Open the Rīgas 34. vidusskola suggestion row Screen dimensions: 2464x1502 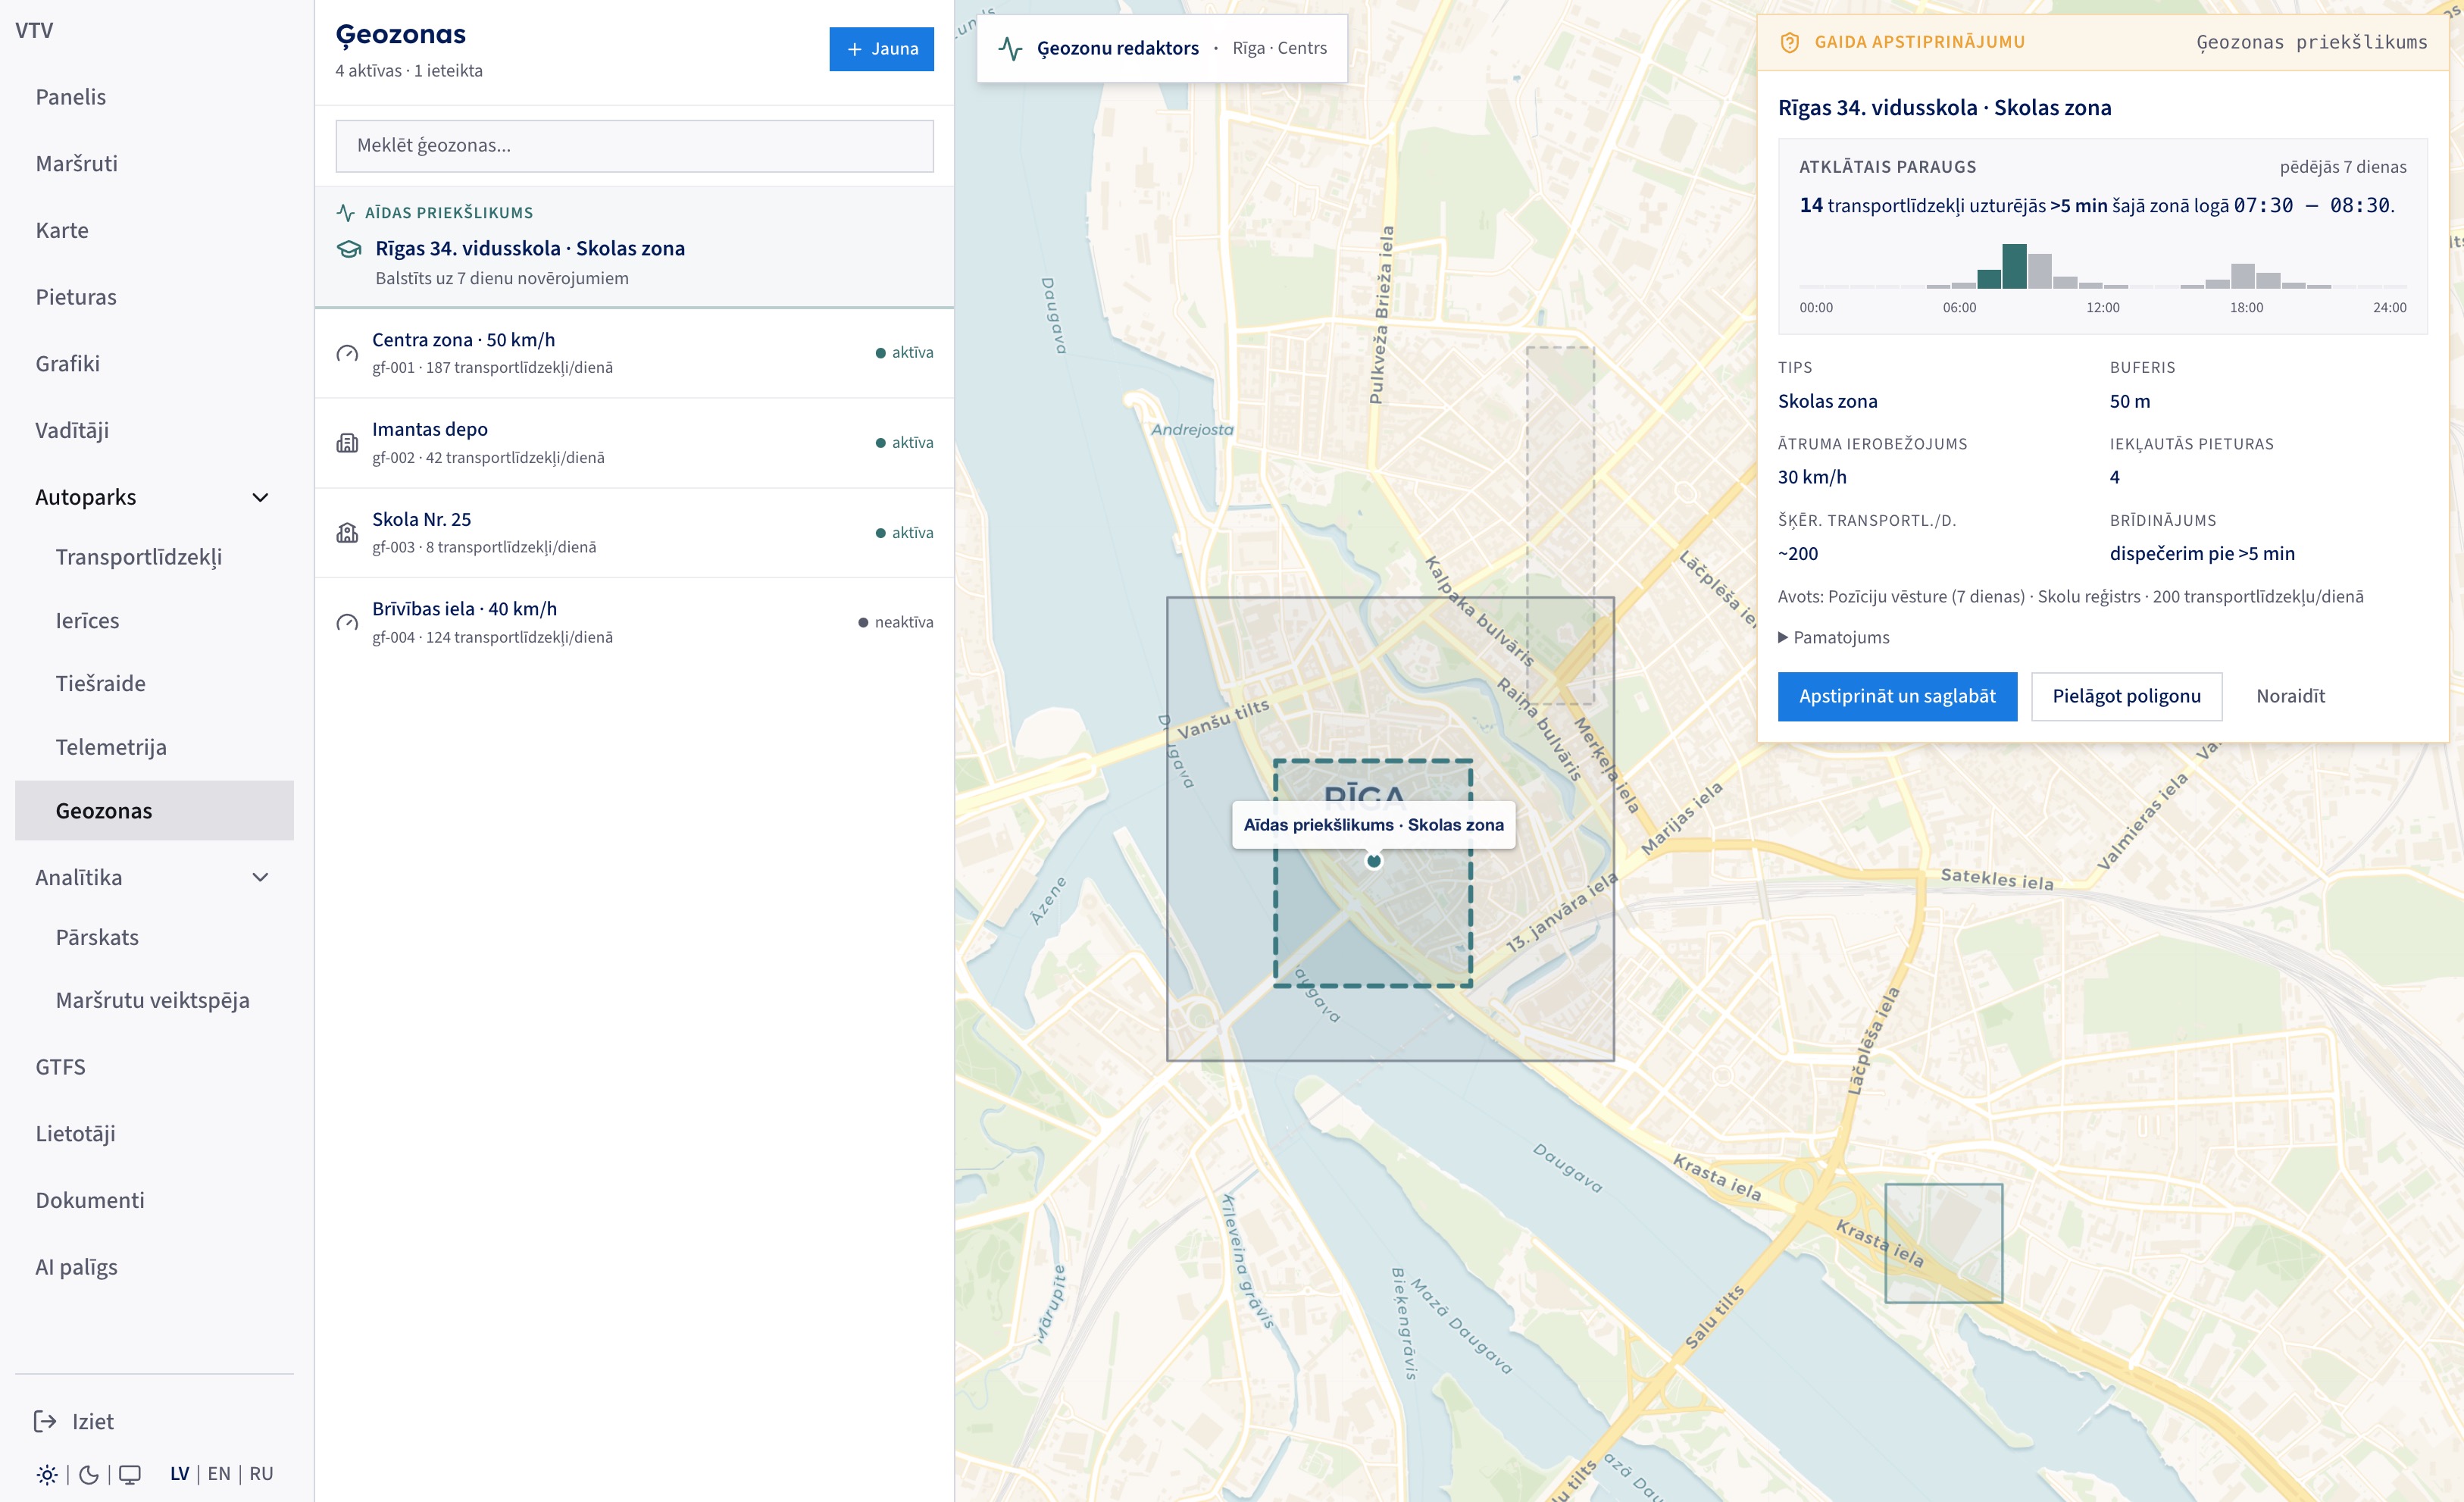[634, 247]
